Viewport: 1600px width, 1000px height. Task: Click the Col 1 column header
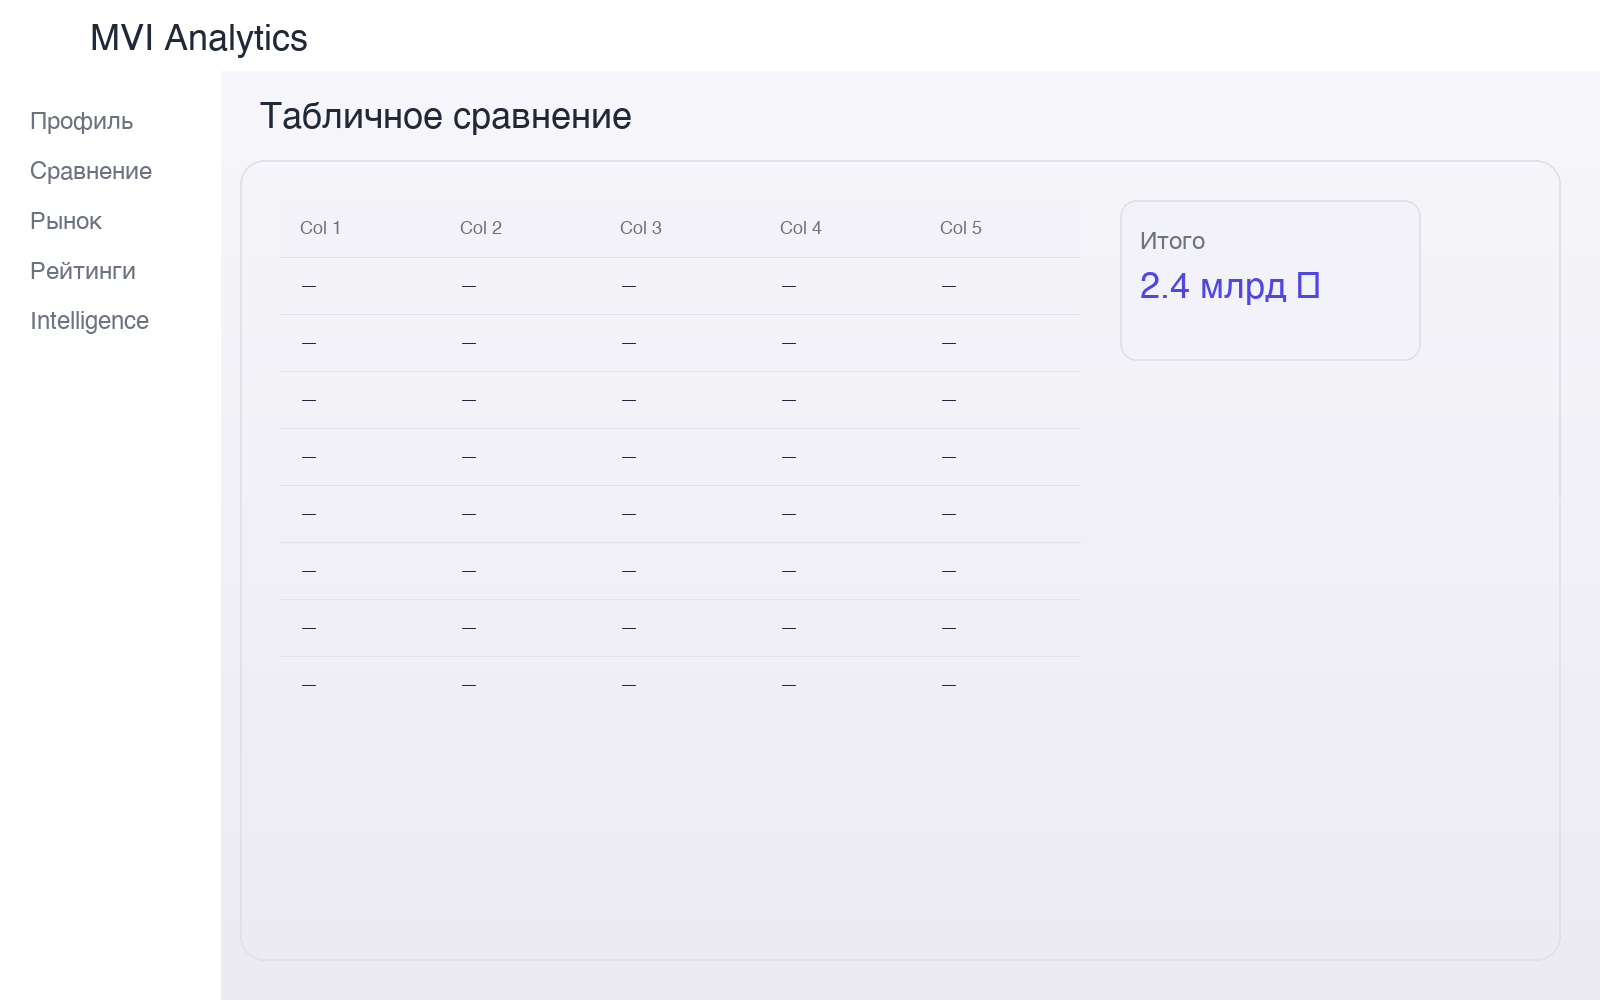pos(320,228)
